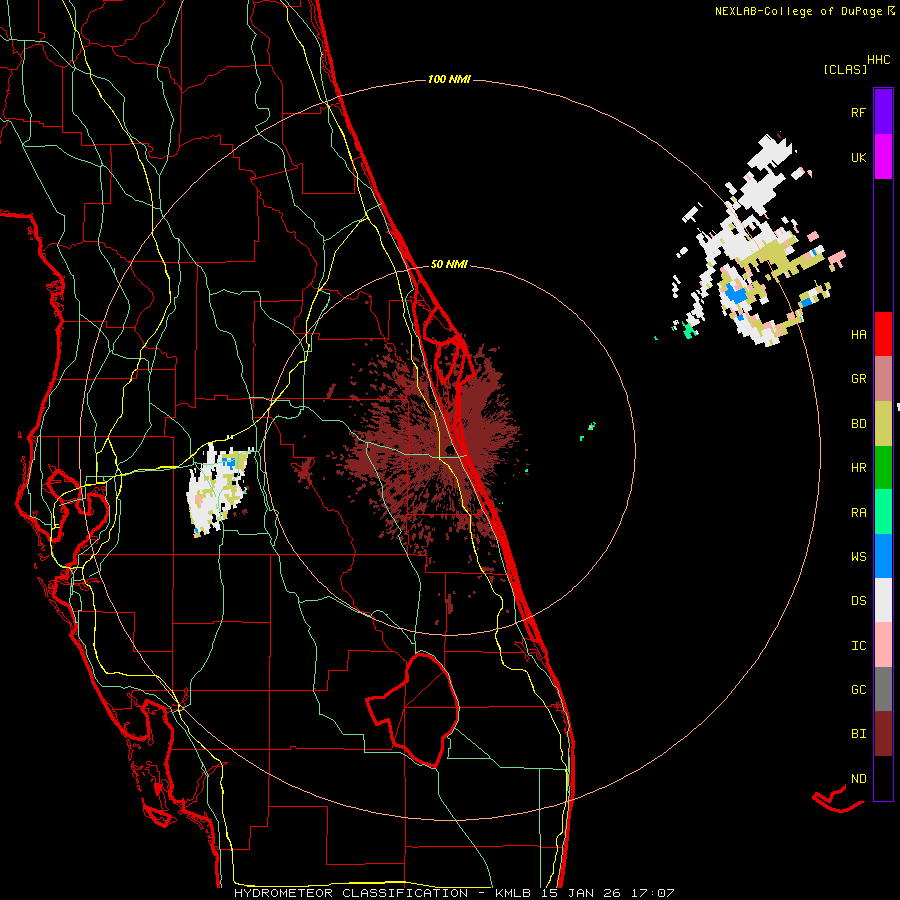Click the KMLB station identifier
This screenshot has height=900, width=900.
(513, 893)
